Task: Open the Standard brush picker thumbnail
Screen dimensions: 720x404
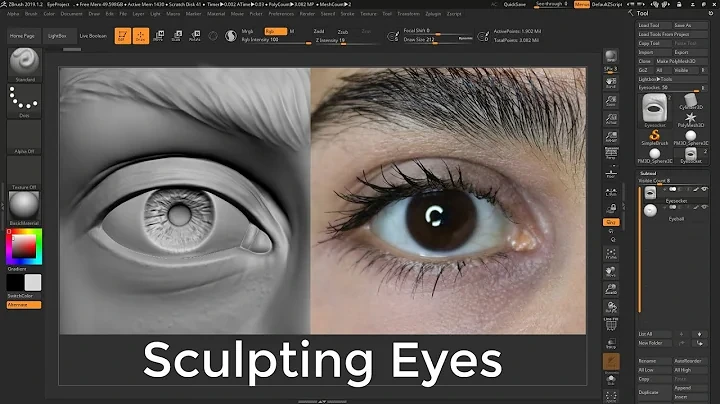Action: pos(24,62)
